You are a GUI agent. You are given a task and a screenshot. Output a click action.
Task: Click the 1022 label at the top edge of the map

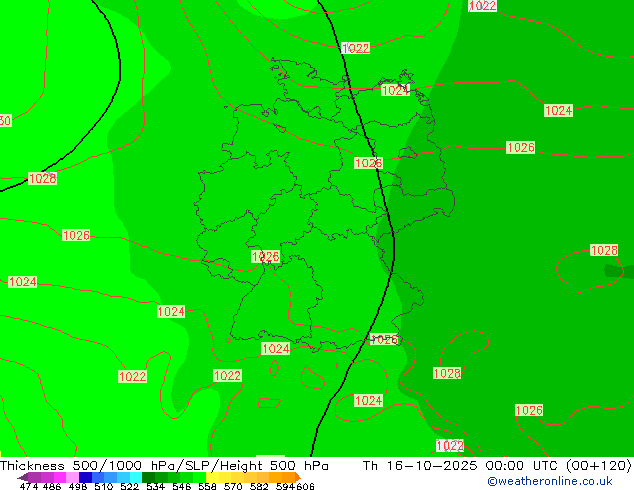[482, 5]
